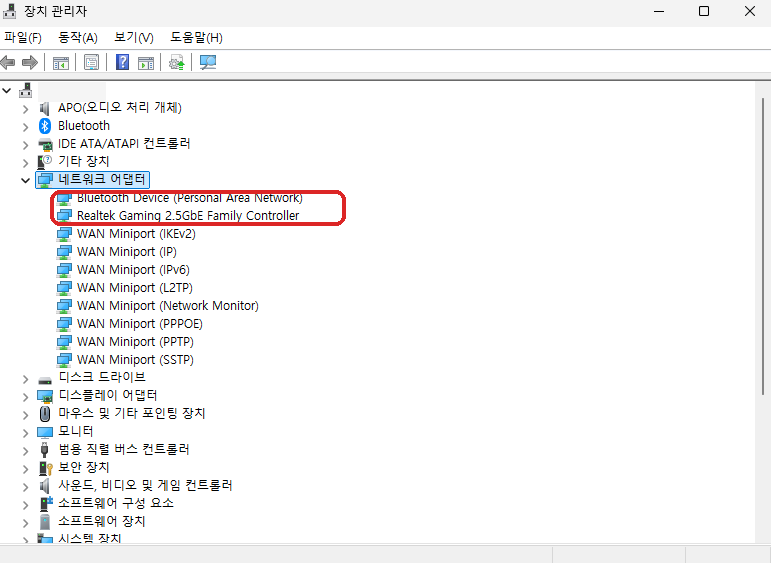Image resolution: width=771 pixels, height=563 pixels.
Task: Click the Device Manager title bar app icon
Action: tap(10, 11)
